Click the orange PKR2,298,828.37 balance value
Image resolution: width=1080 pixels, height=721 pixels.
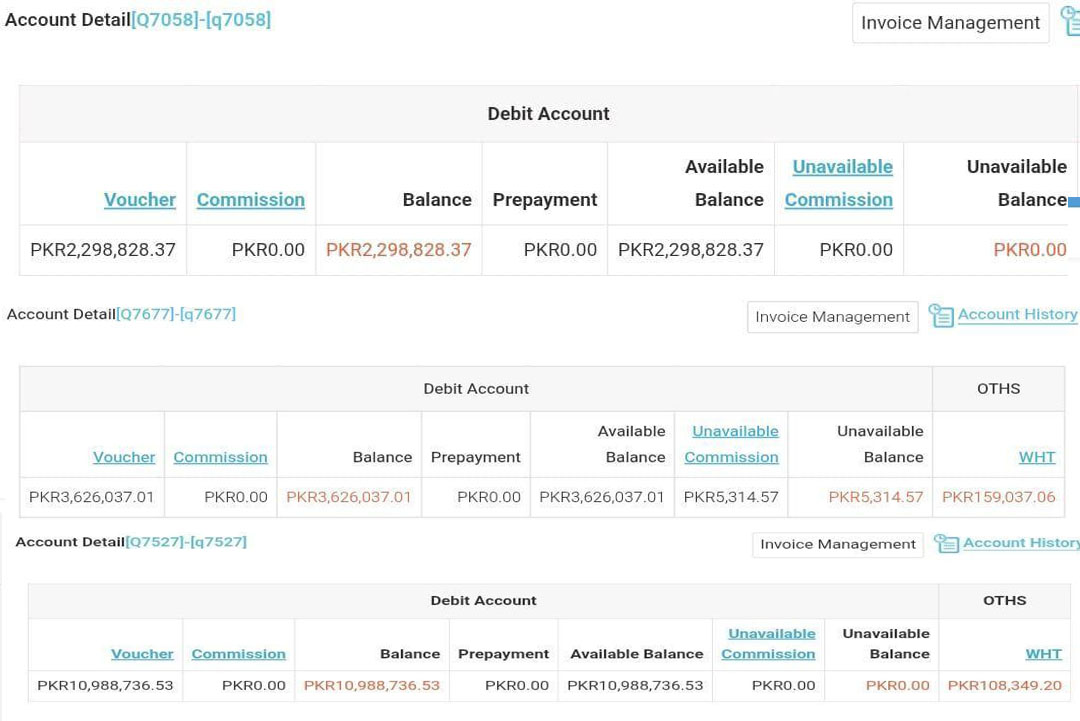click(398, 250)
